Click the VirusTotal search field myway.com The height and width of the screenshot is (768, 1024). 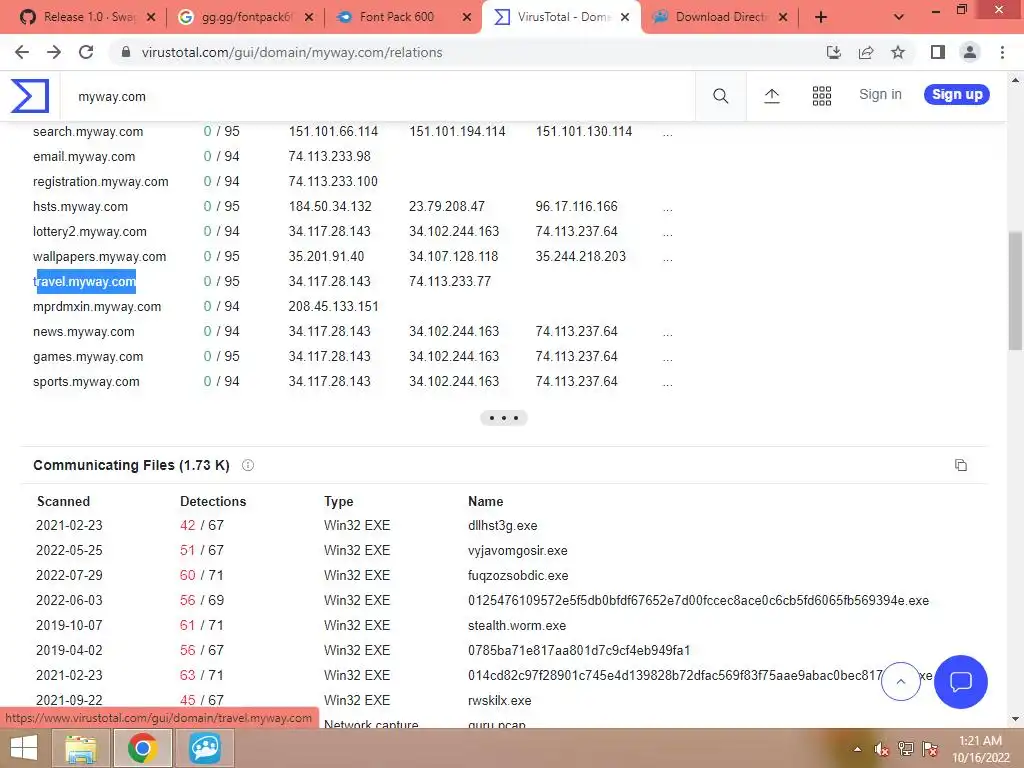[377, 97]
